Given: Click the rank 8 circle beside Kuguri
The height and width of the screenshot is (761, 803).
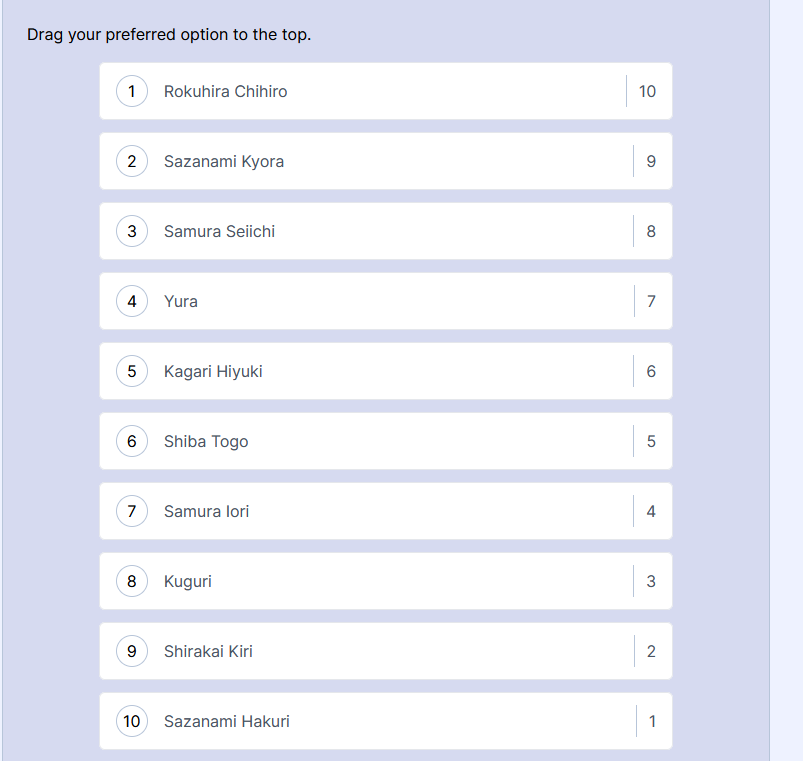Looking at the screenshot, I should [x=132, y=581].
